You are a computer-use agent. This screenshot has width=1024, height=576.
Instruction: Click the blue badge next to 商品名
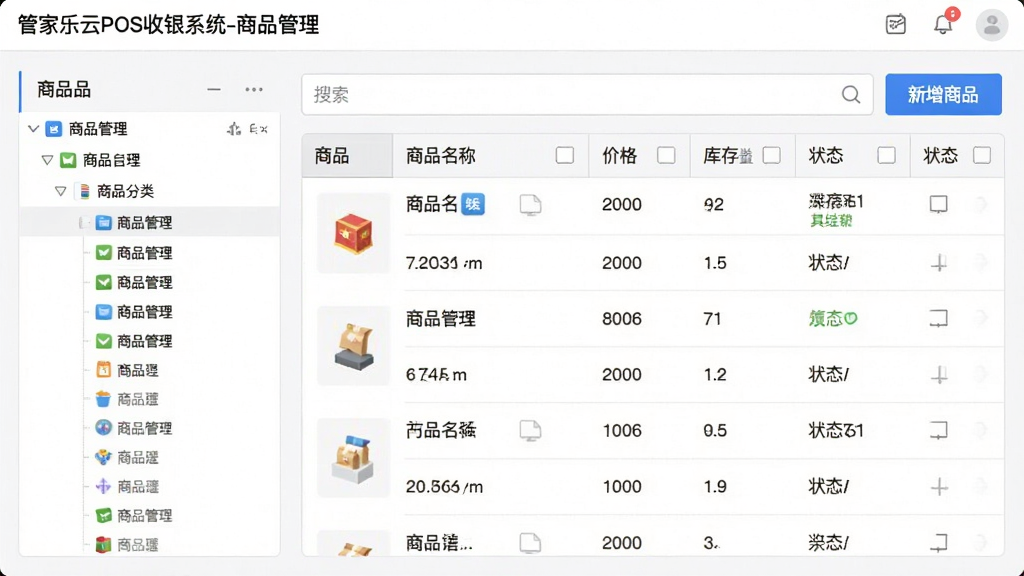(473, 204)
